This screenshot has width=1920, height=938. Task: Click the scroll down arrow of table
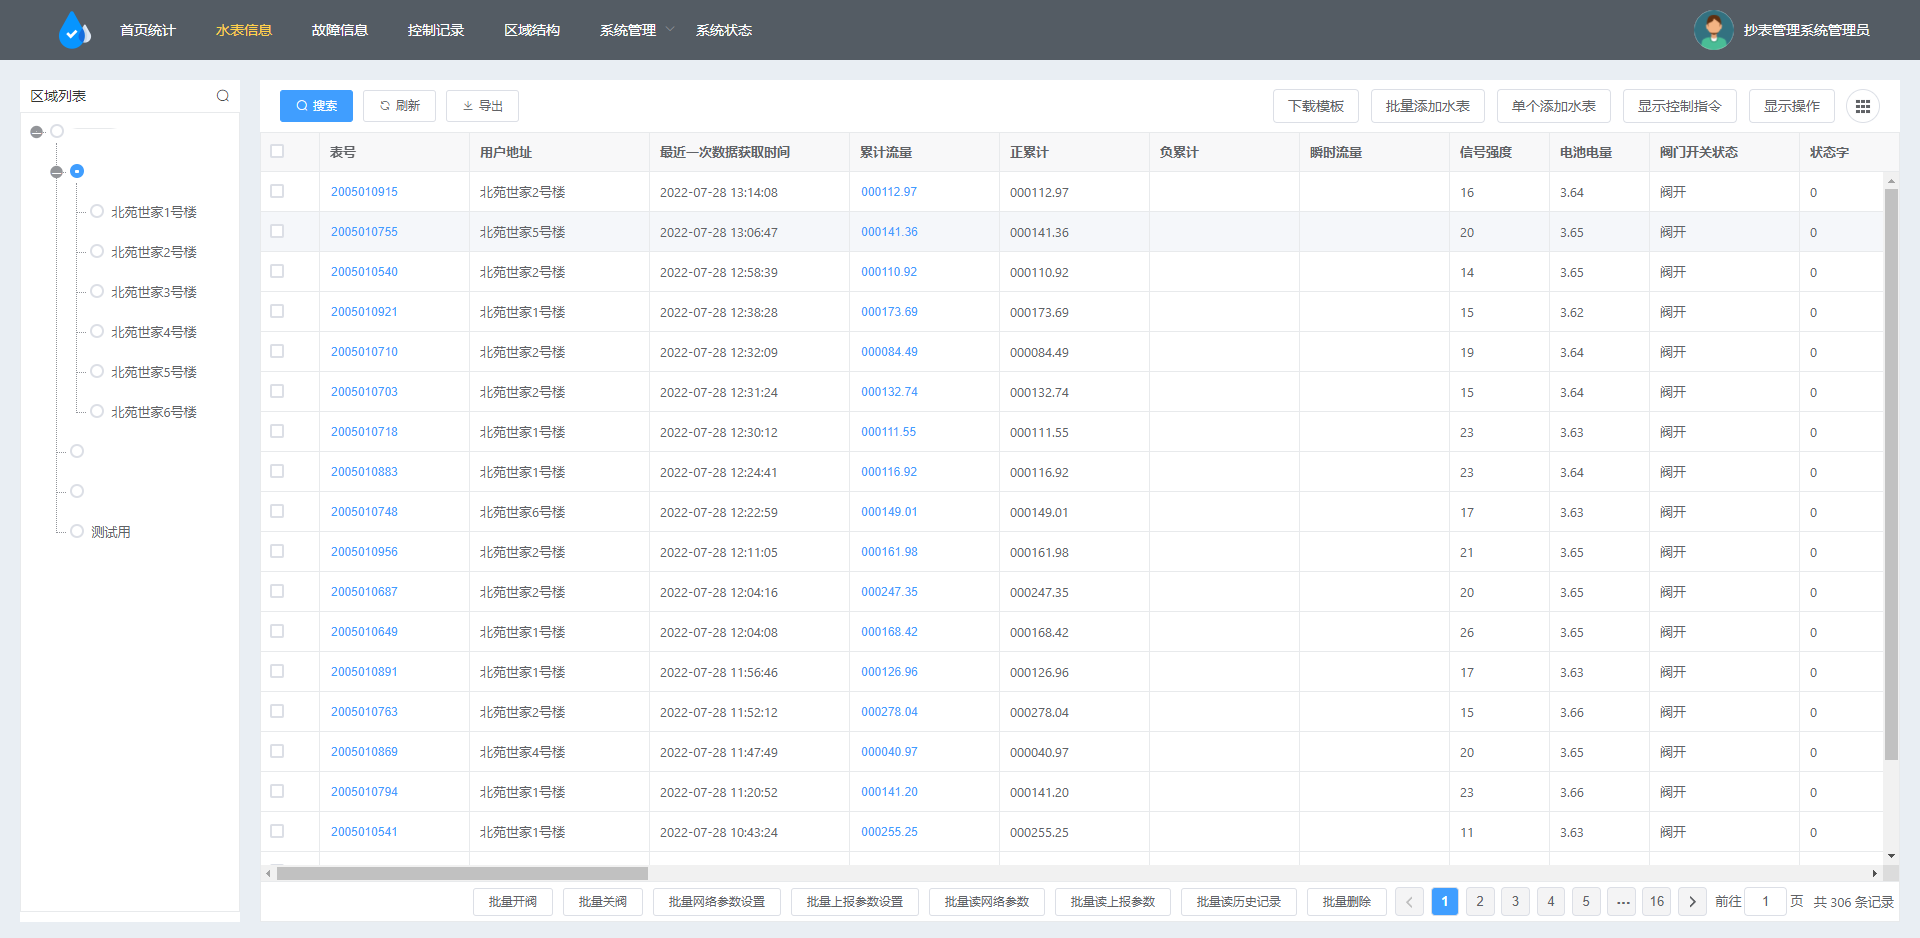click(1891, 856)
